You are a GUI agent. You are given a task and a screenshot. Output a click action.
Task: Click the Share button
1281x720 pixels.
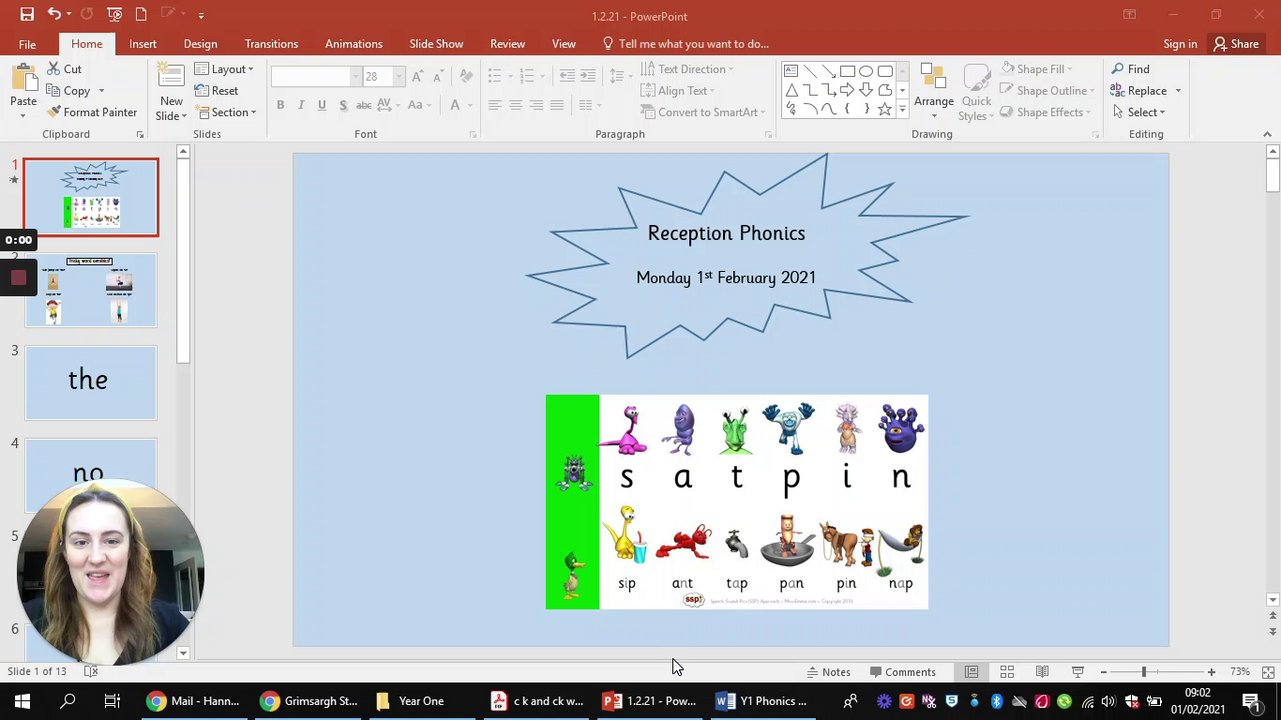pyautogui.click(x=1236, y=44)
